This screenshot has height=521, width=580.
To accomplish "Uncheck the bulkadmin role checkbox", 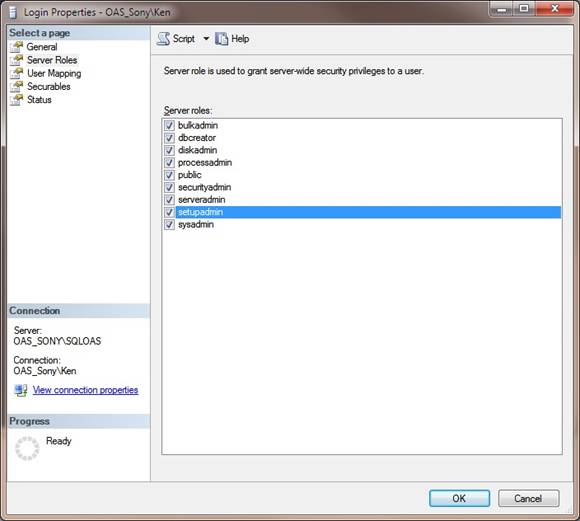I will tap(169, 125).
